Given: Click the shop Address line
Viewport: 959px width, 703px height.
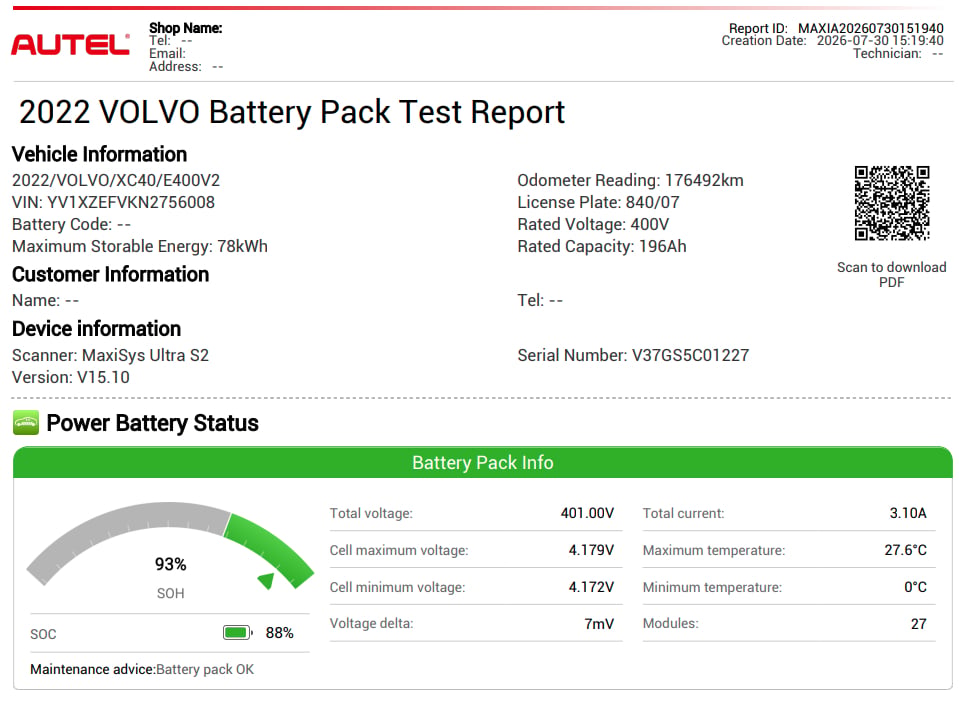Looking at the screenshot, I should pyautogui.click(x=186, y=67).
